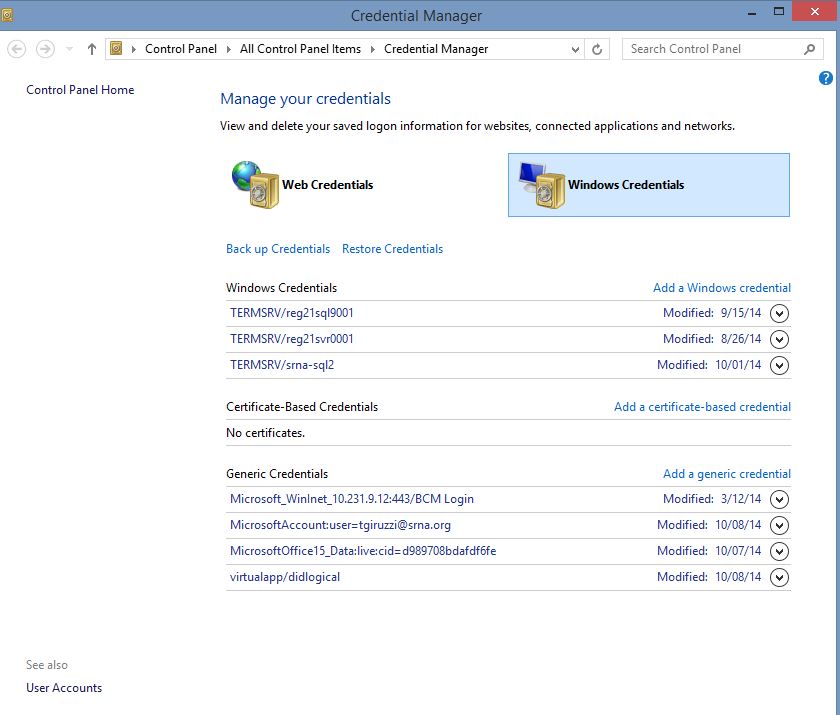
Task: Click Back up Credentials link
Action: (278, 249)
